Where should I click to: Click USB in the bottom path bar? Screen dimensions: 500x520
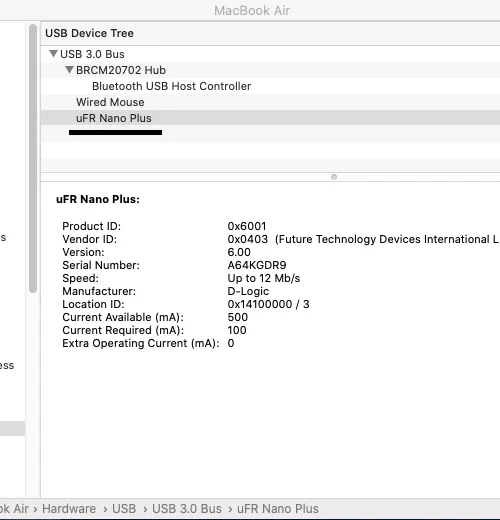(x=124, y=509)
